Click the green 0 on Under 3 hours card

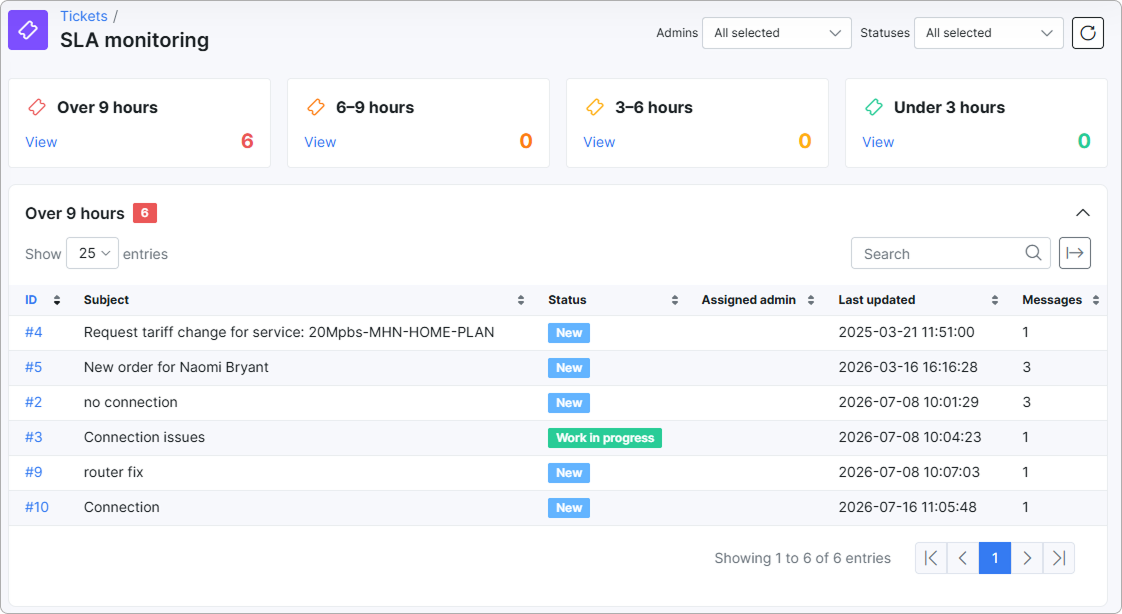pyautogui.click(x=1084, y=141)
